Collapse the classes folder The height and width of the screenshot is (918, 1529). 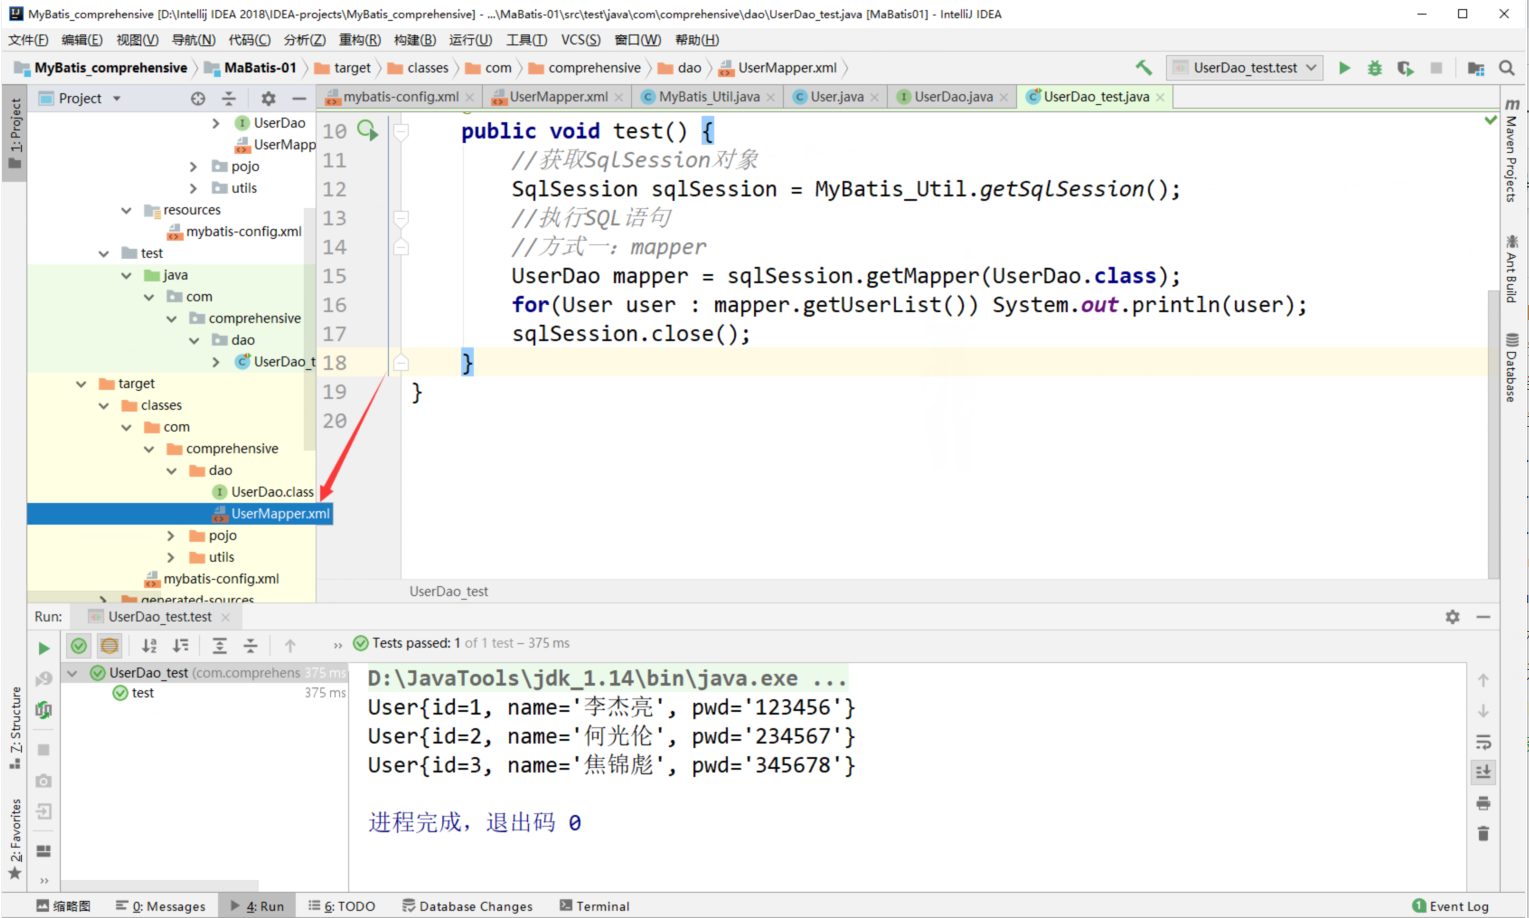tap(104, 406)
